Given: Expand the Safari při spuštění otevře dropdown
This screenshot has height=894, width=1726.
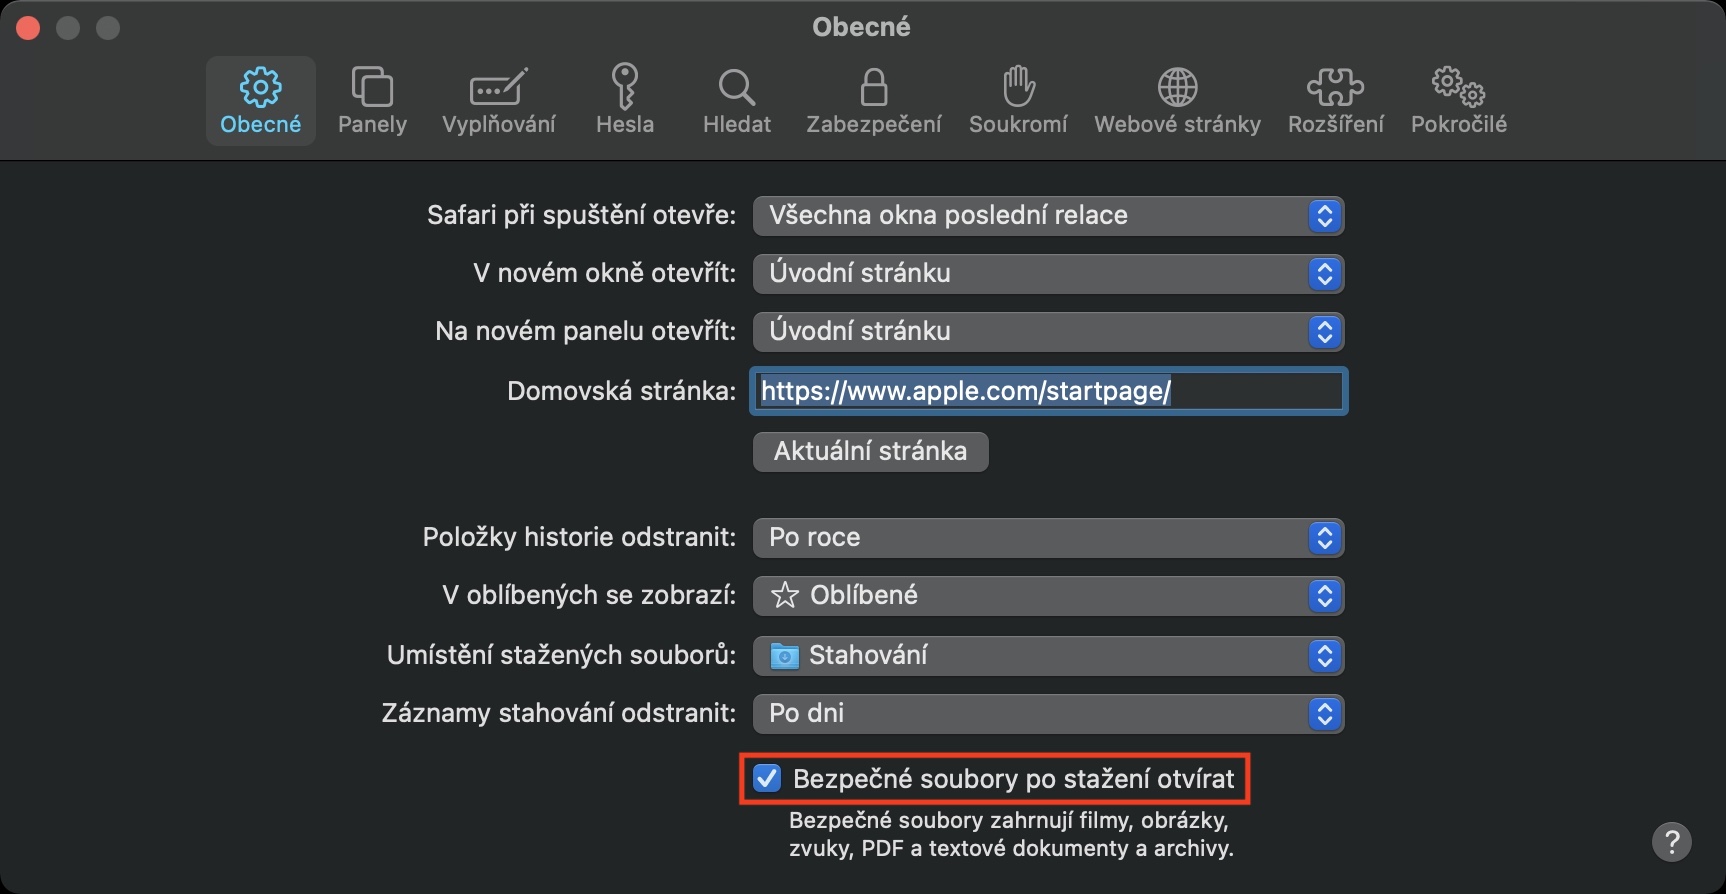Looking at the screenshot, I should coord(1047,216).
